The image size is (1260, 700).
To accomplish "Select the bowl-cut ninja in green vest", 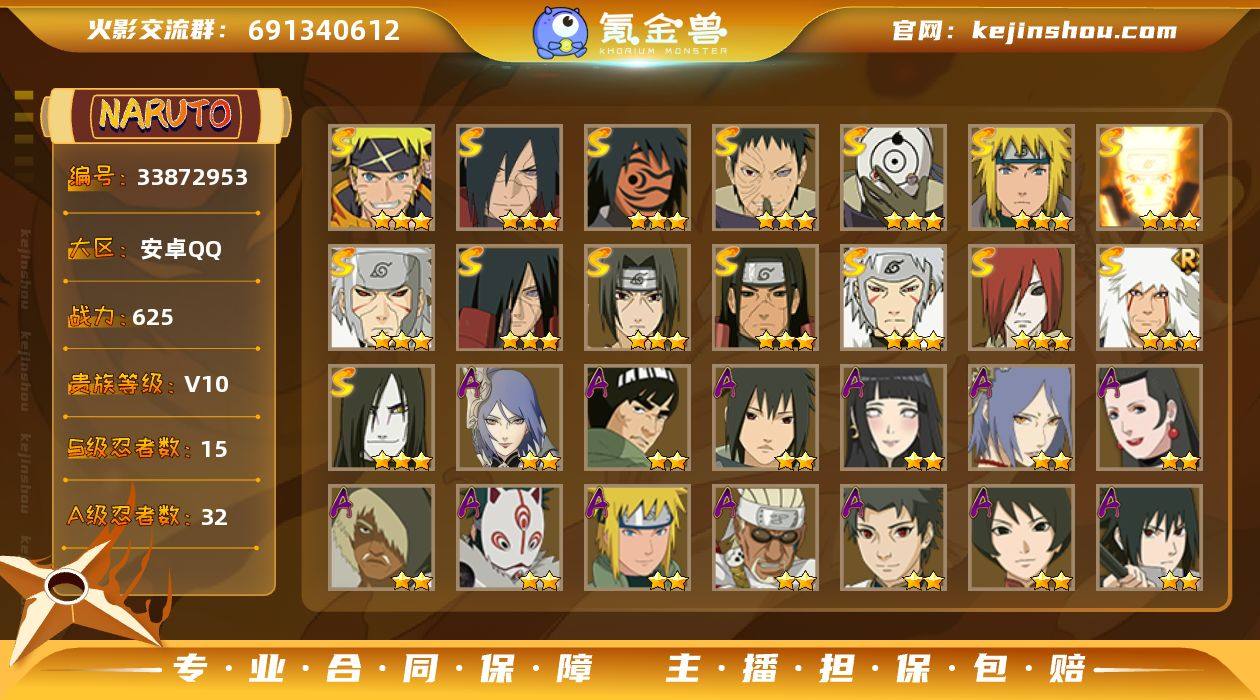I will pyautogui.click(x=637, y=418).
